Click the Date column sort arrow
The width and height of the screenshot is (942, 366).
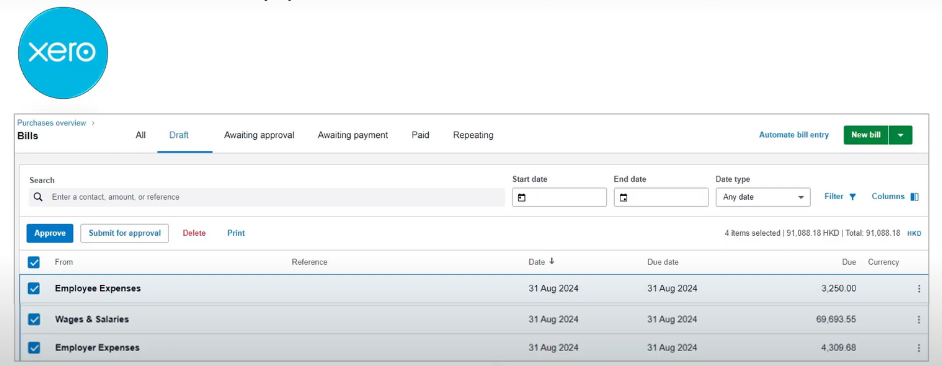click(x=552, y=261)
